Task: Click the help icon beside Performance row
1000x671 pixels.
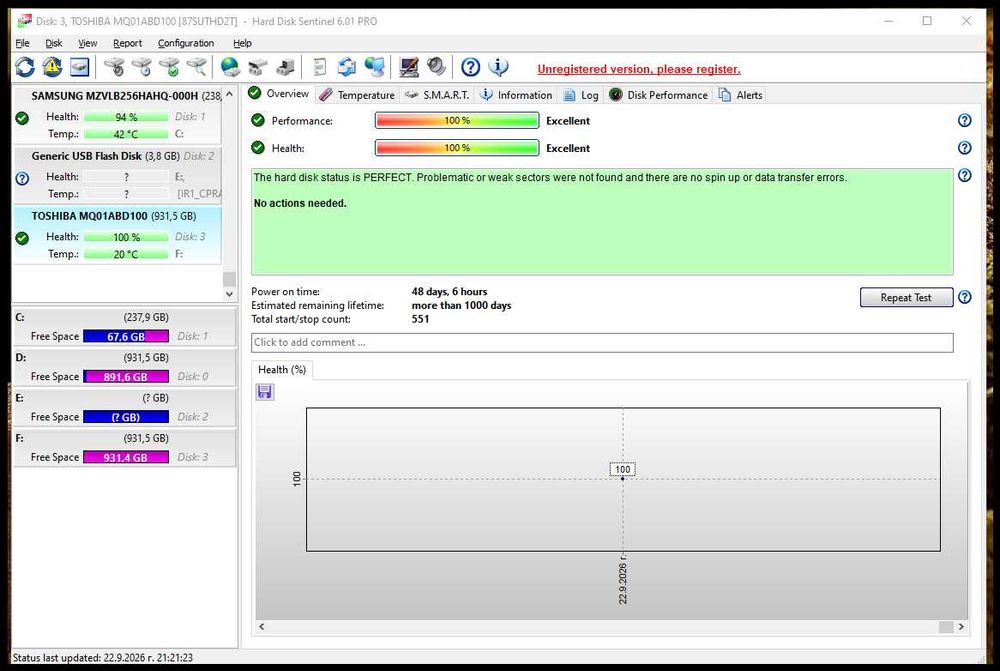Action: [x=965, y=121]
